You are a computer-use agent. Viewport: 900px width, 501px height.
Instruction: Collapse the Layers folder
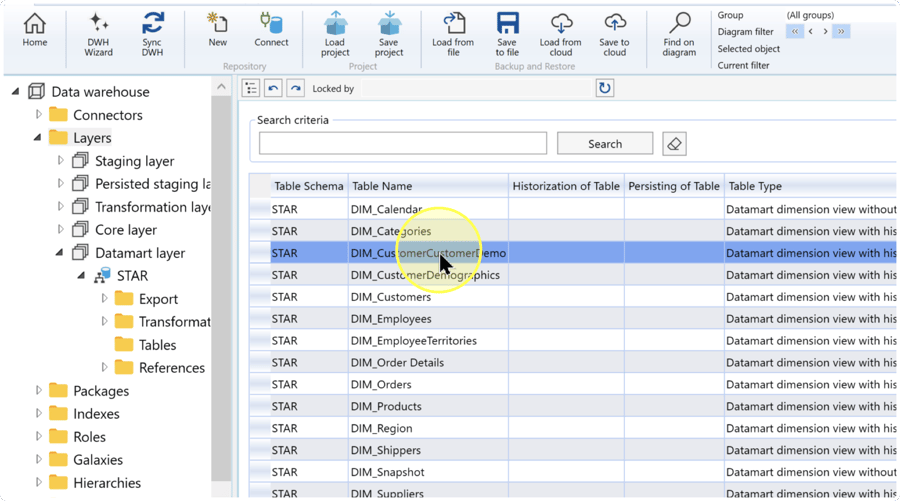[x=37, y=138]
